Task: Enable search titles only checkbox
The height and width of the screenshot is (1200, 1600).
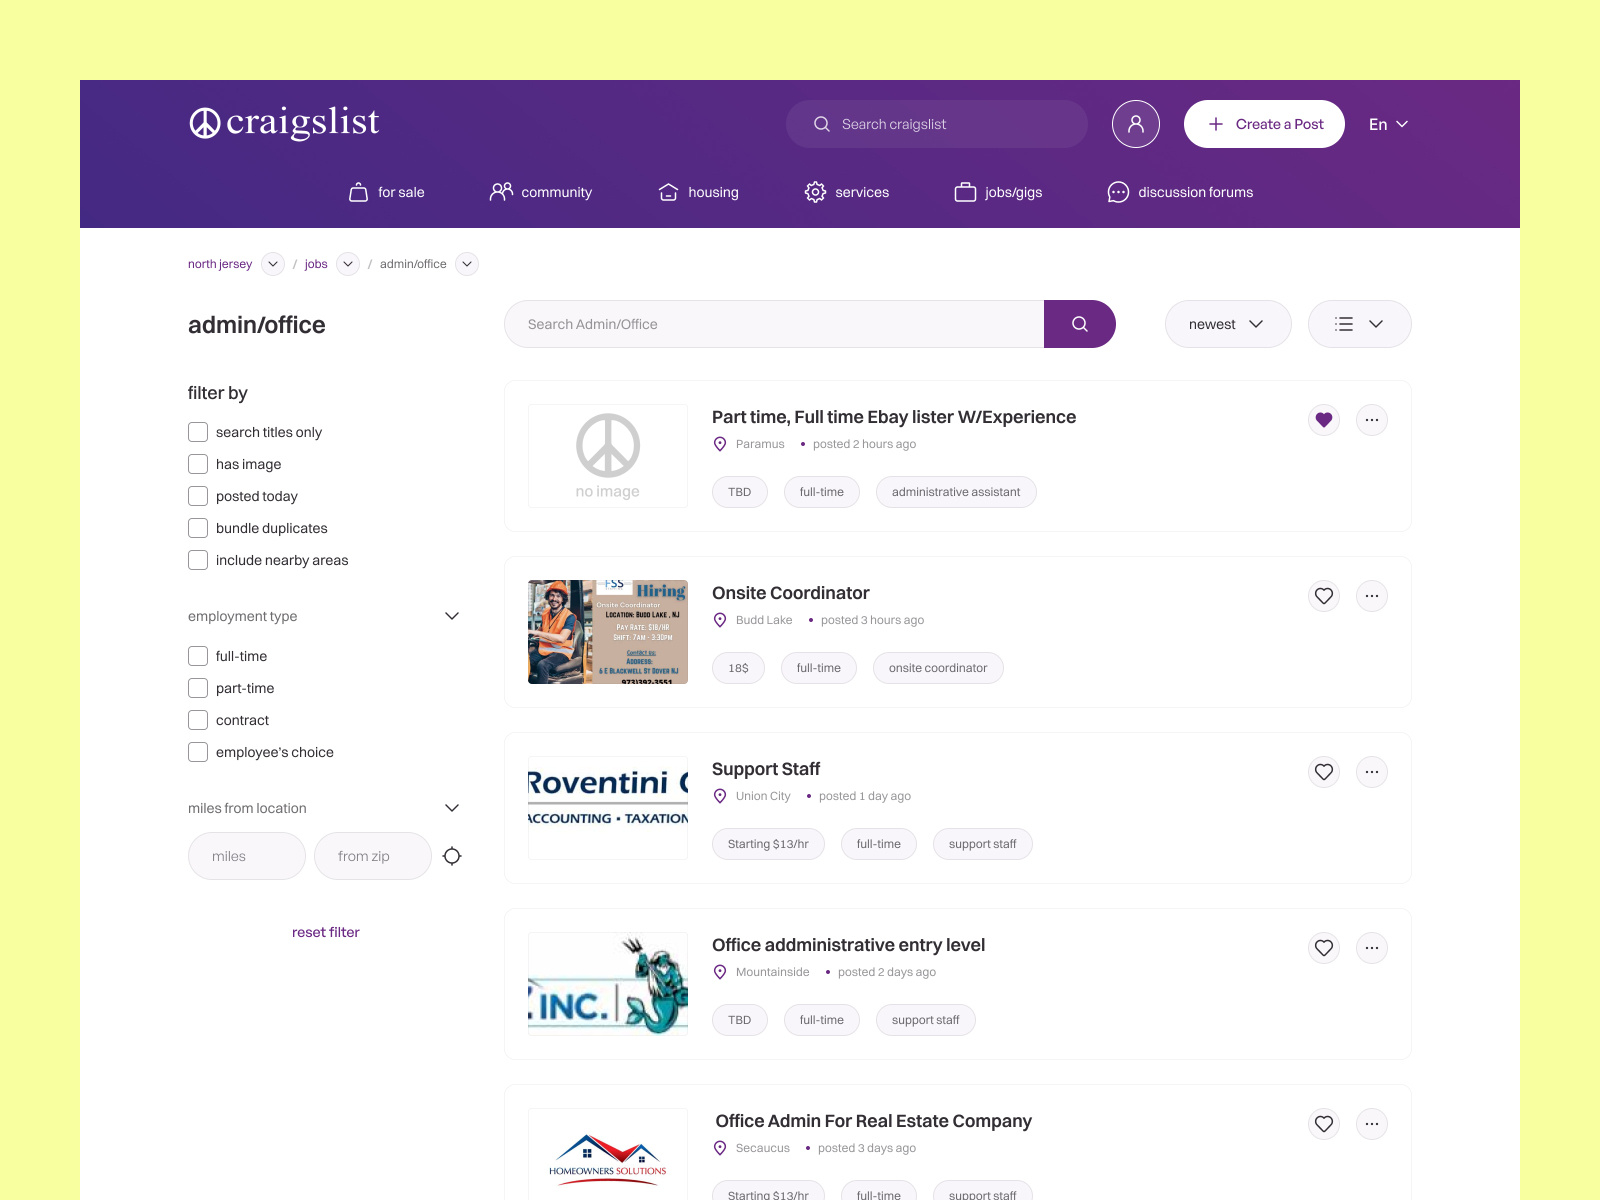Action: 198,432
